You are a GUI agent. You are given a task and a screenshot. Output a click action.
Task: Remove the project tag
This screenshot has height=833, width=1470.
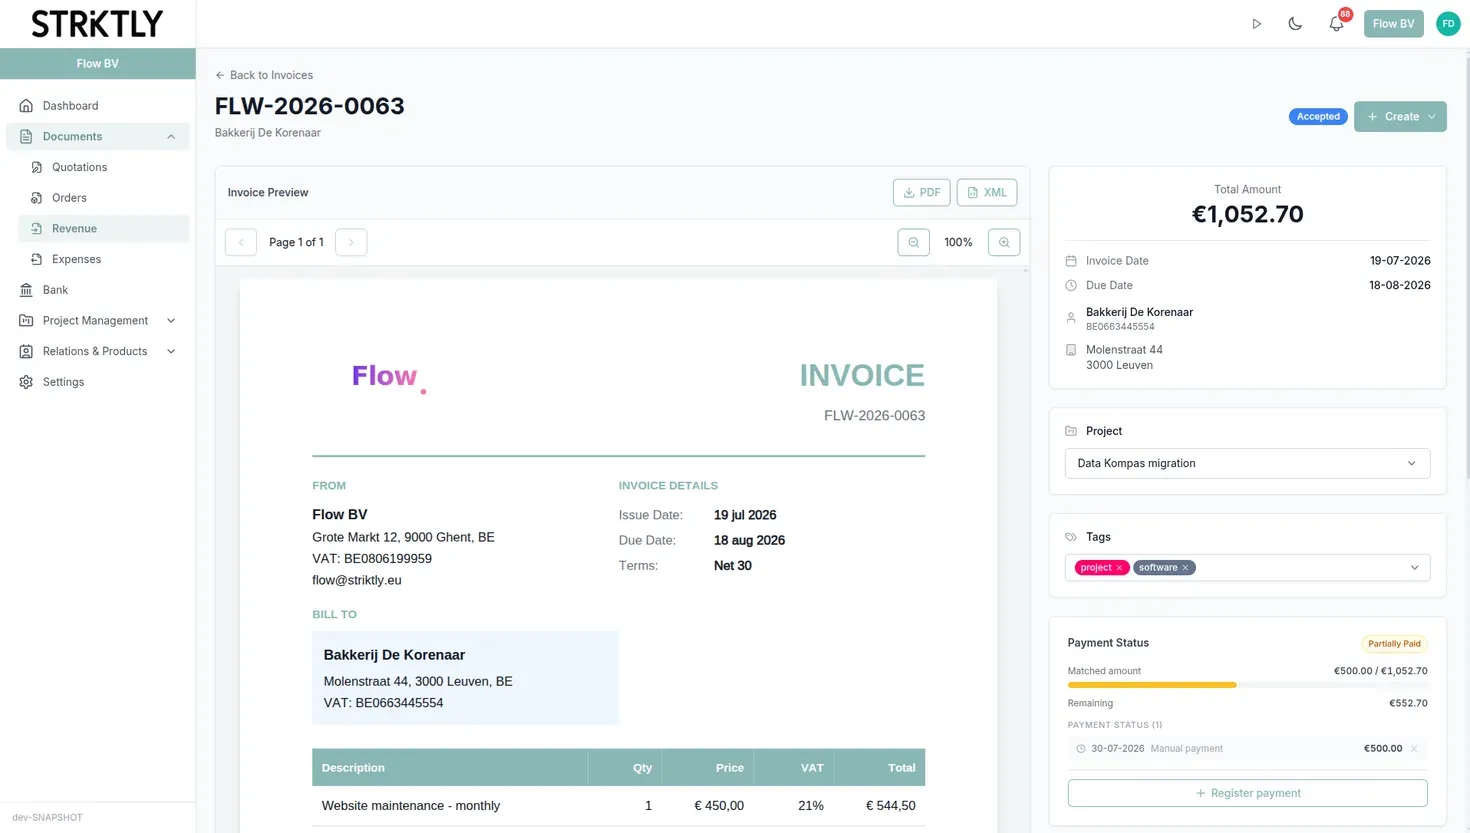[x=1120, y=568]
